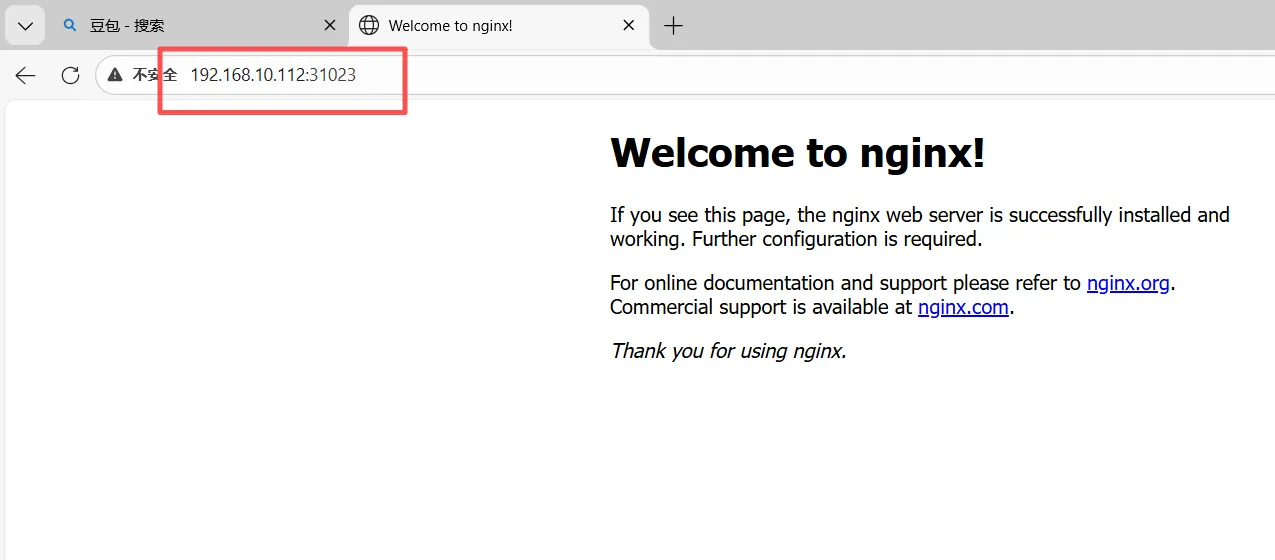Open the nginx.org documentation link

[x=1128, y=283]
